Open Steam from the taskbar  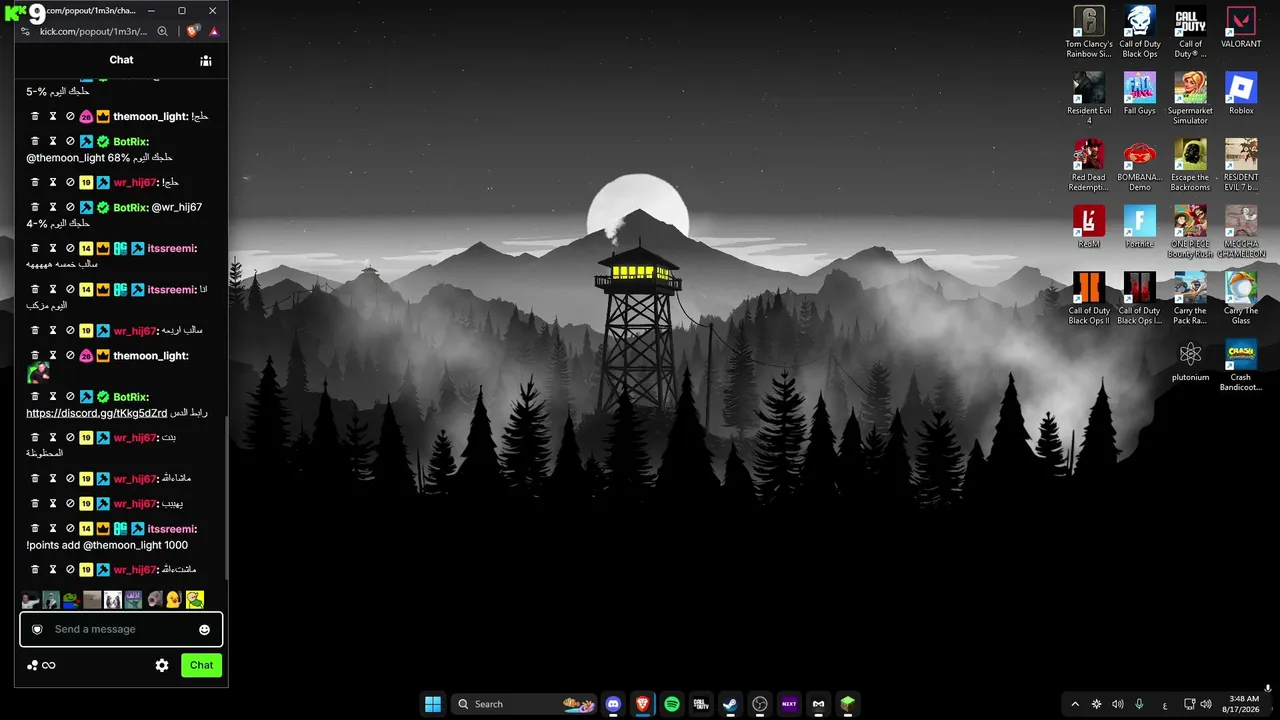pyautogui.click(x=730, y=704)
